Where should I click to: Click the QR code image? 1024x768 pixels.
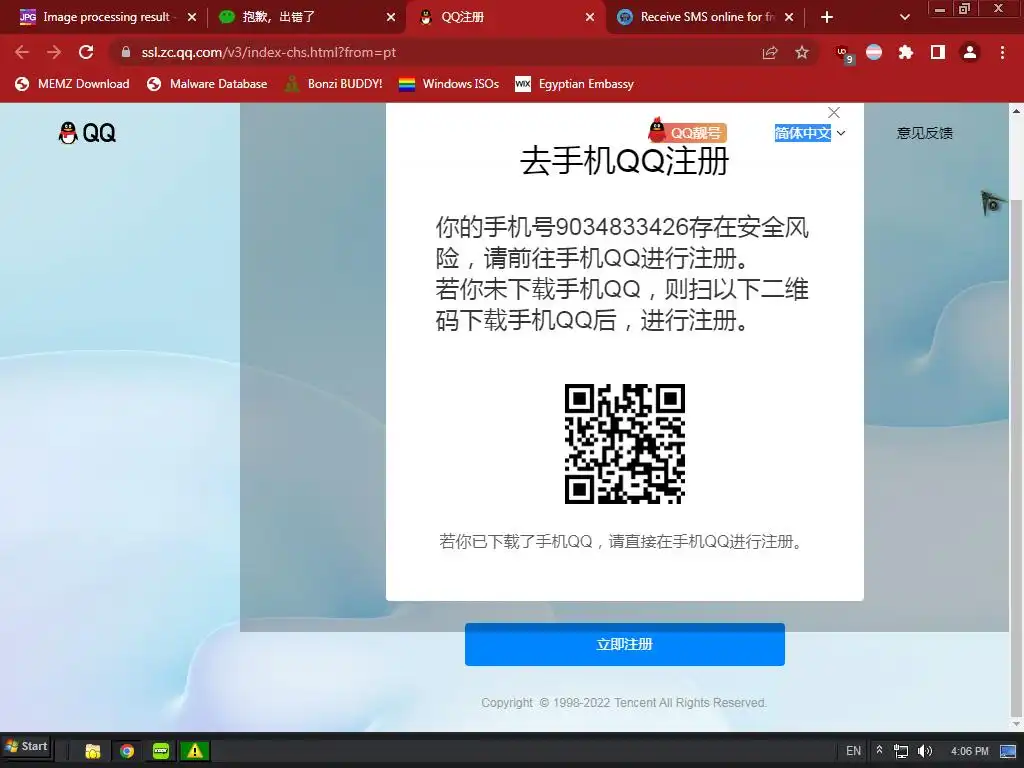point(624,443)
